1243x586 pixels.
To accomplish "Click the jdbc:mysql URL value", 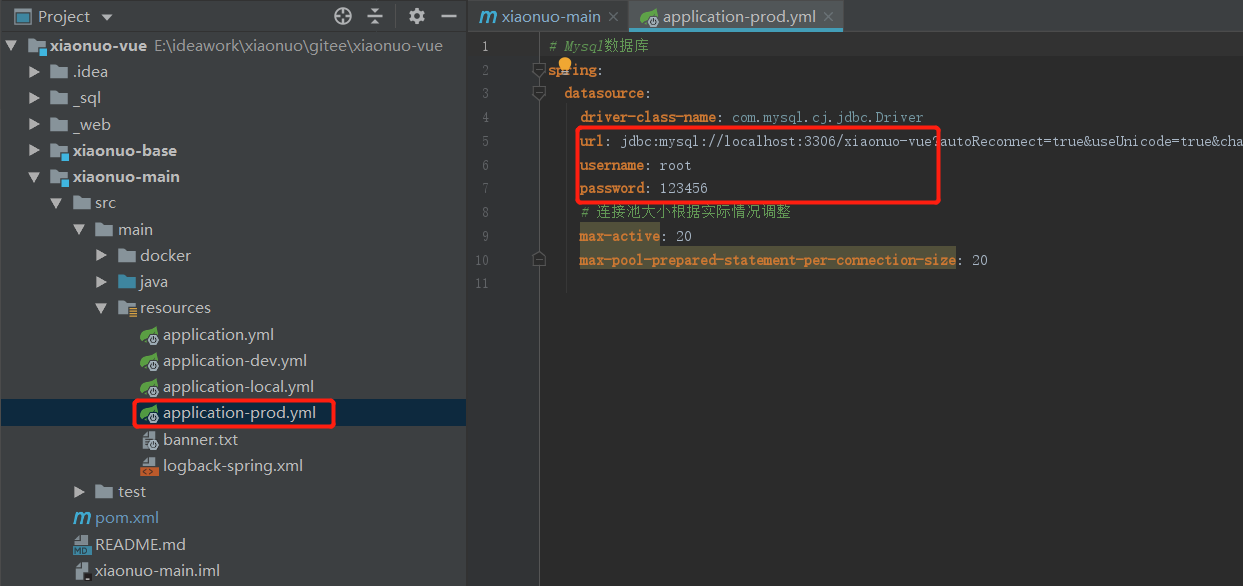I will click(931, 141).
